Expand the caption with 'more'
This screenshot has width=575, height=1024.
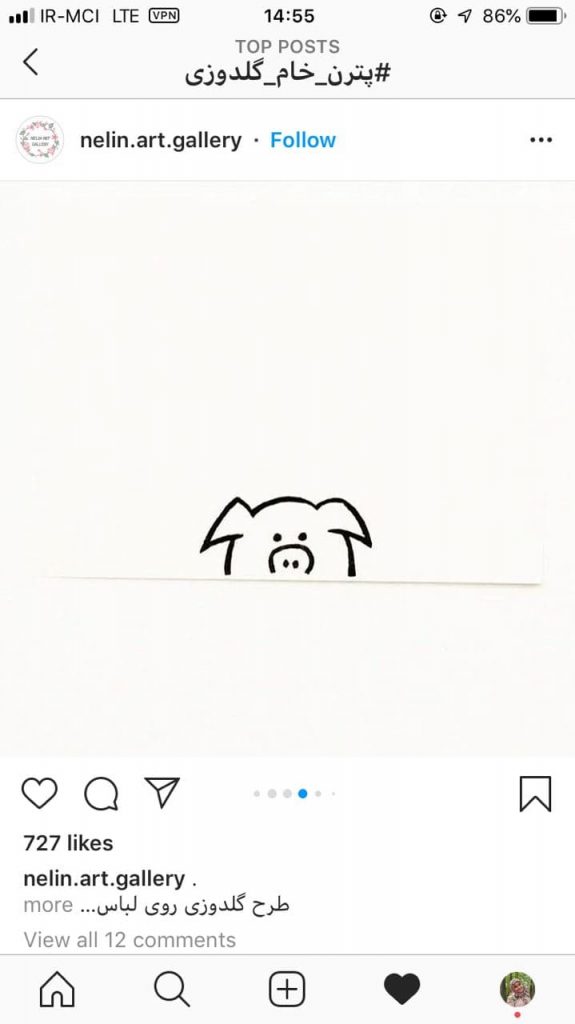[x=48, y=905]
